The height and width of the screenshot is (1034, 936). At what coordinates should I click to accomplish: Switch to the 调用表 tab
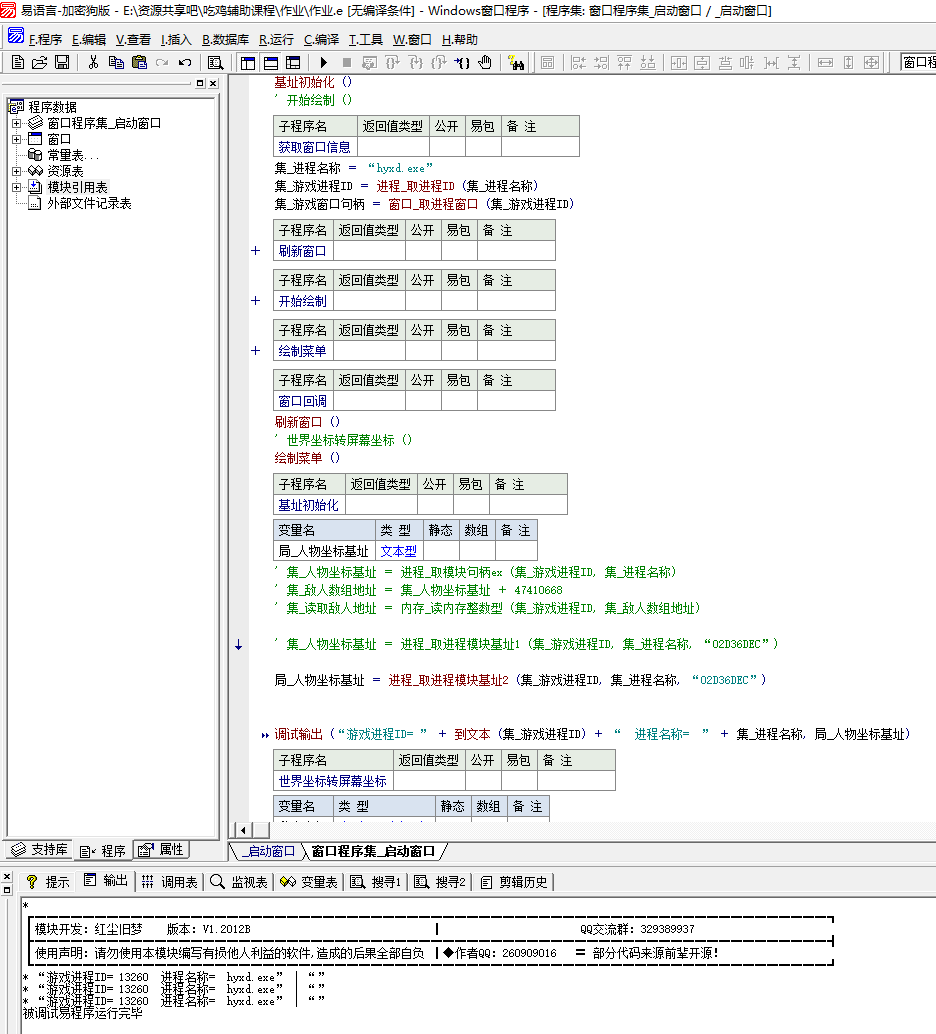(170, 882)
